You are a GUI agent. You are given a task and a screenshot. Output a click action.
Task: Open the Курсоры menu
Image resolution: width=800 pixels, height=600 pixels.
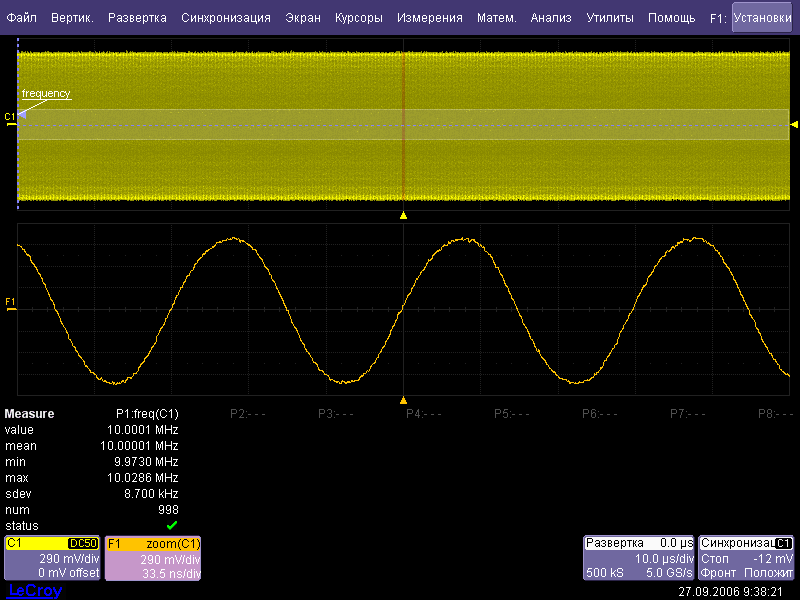click(358, 18)
